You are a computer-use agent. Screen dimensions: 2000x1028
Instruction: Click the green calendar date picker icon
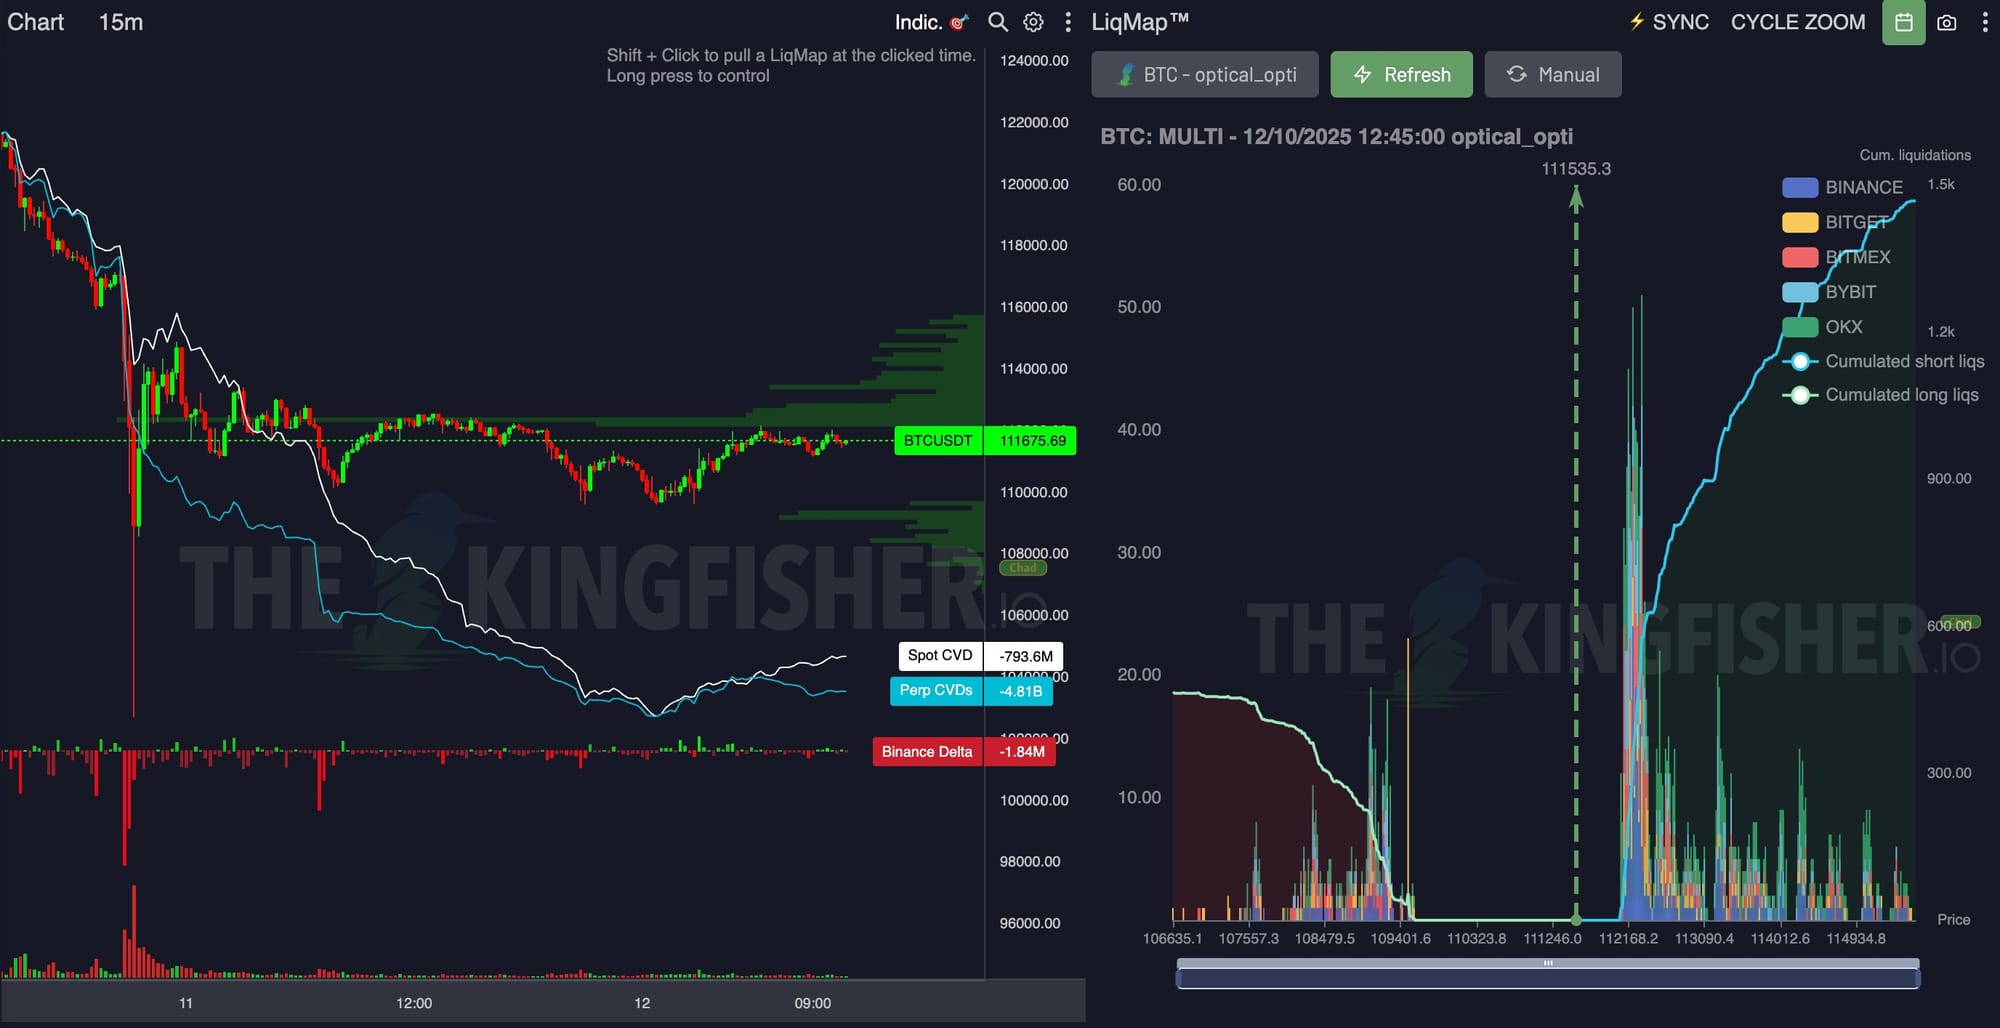(1903, 22)
